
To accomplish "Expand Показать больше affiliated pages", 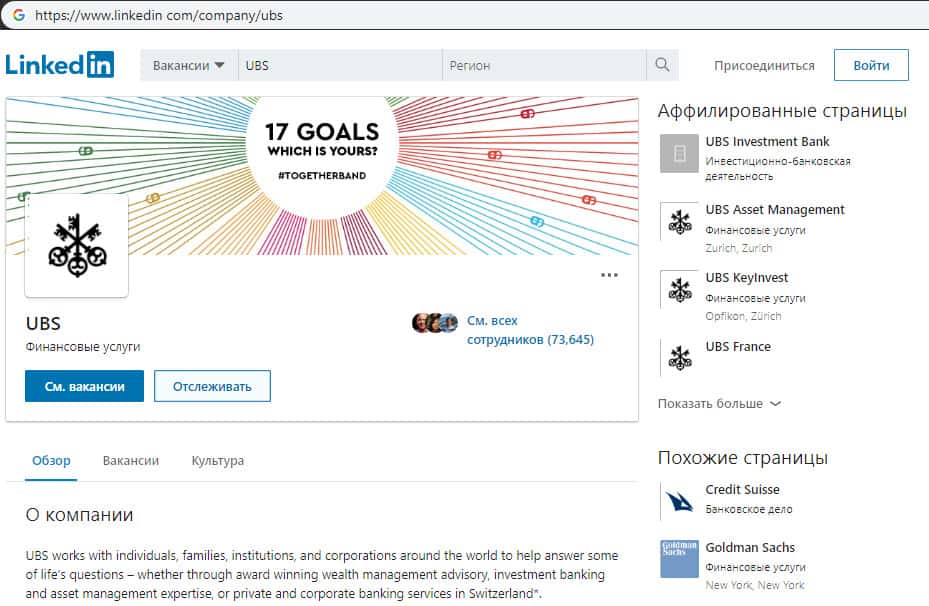I will pyautogui.click(x=719, y=403).
